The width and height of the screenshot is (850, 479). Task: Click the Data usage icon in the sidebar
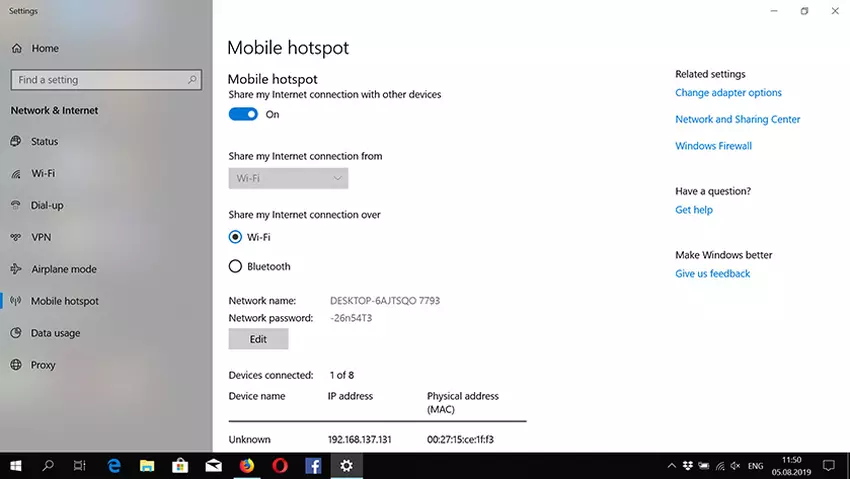(16, 334)
